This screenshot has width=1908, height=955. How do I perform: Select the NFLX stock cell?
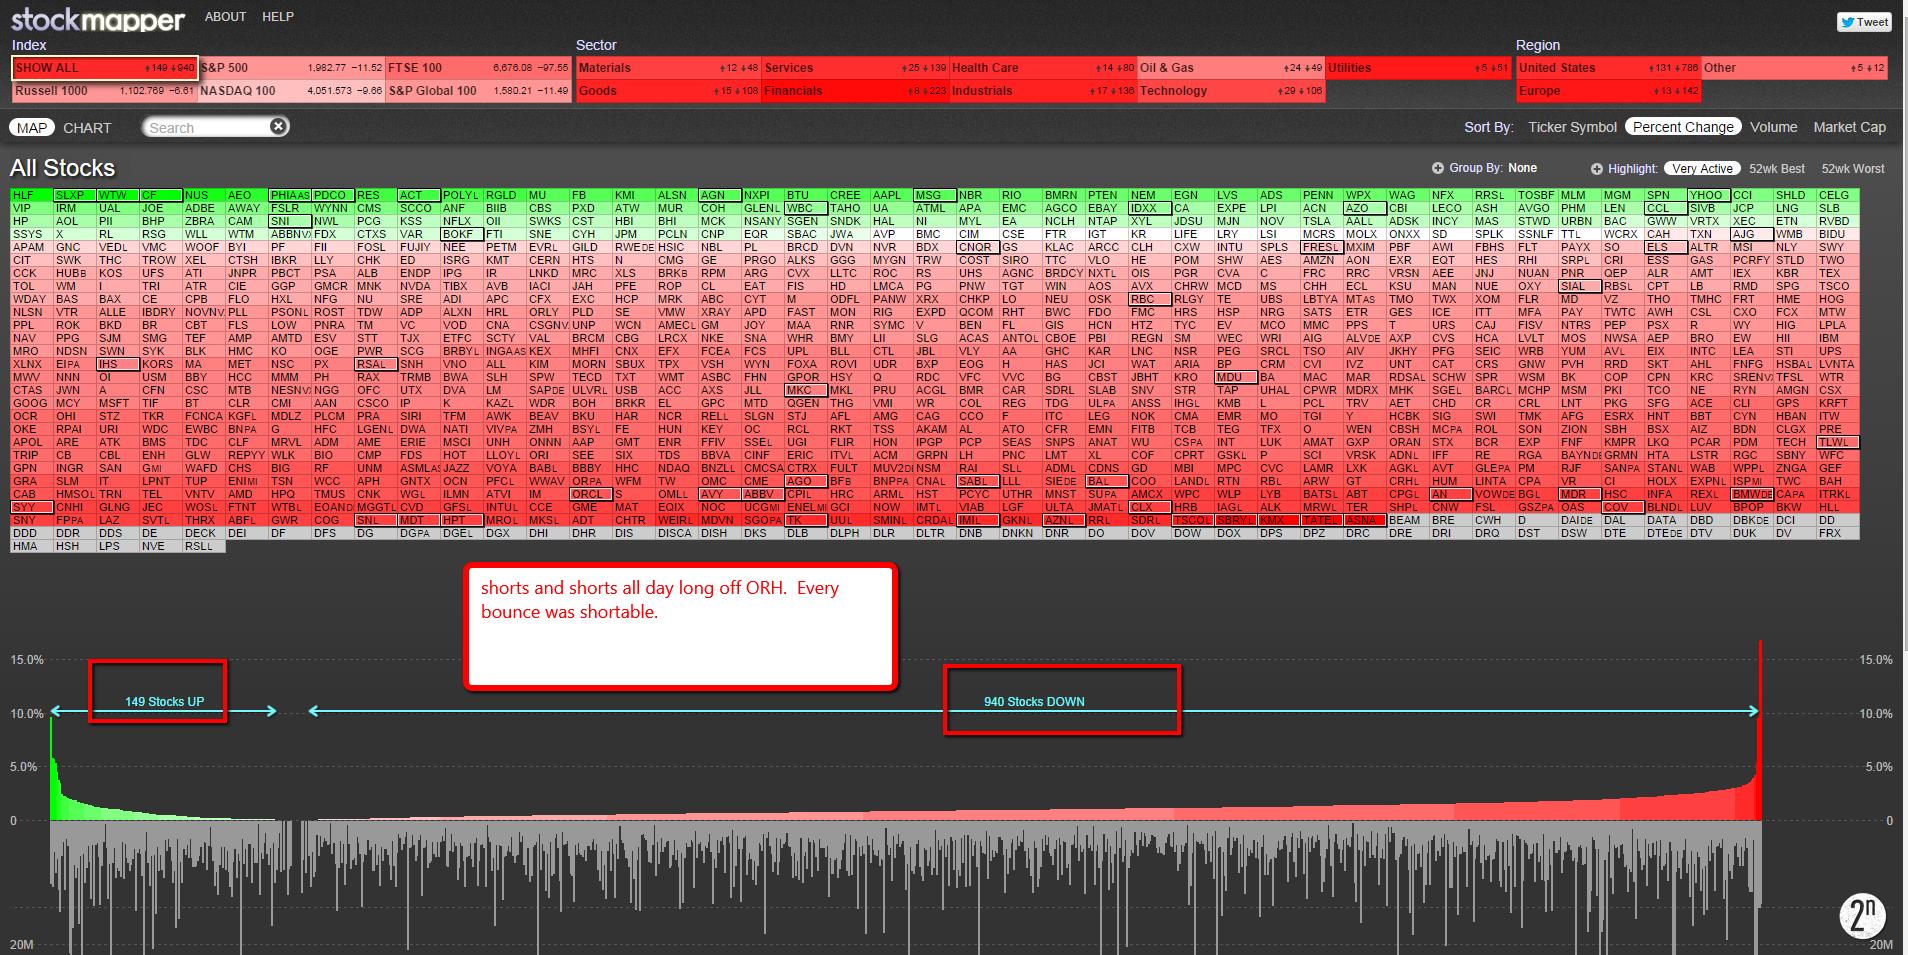(x=461, y=222)
